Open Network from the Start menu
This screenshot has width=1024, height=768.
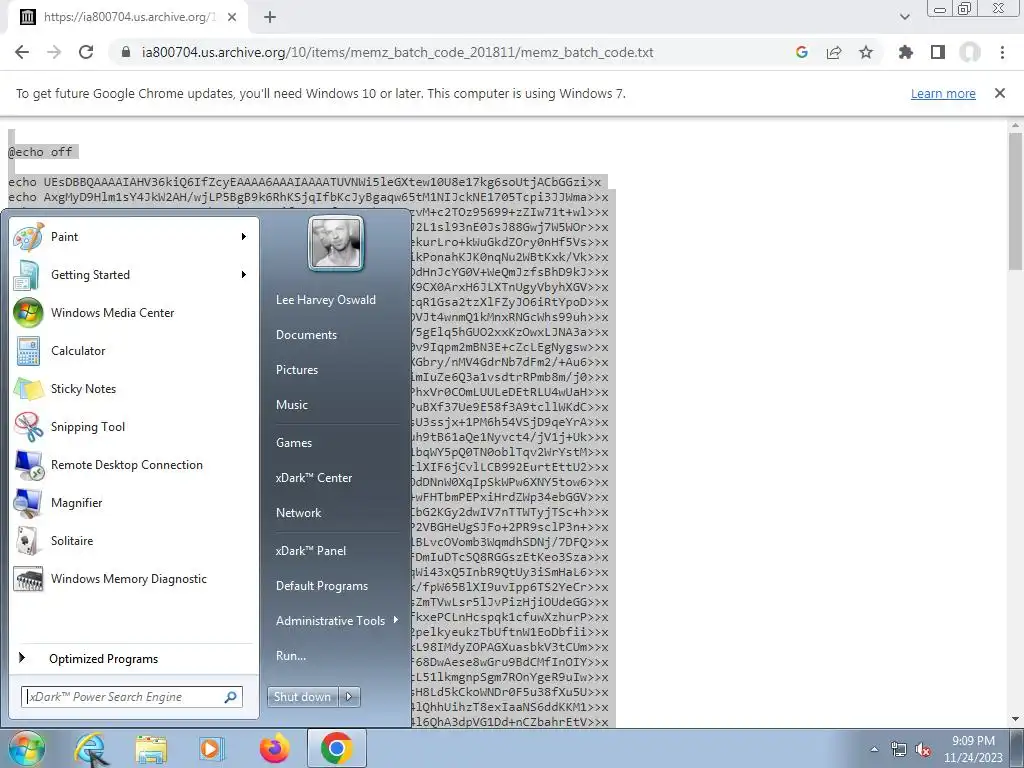point(298,513)
